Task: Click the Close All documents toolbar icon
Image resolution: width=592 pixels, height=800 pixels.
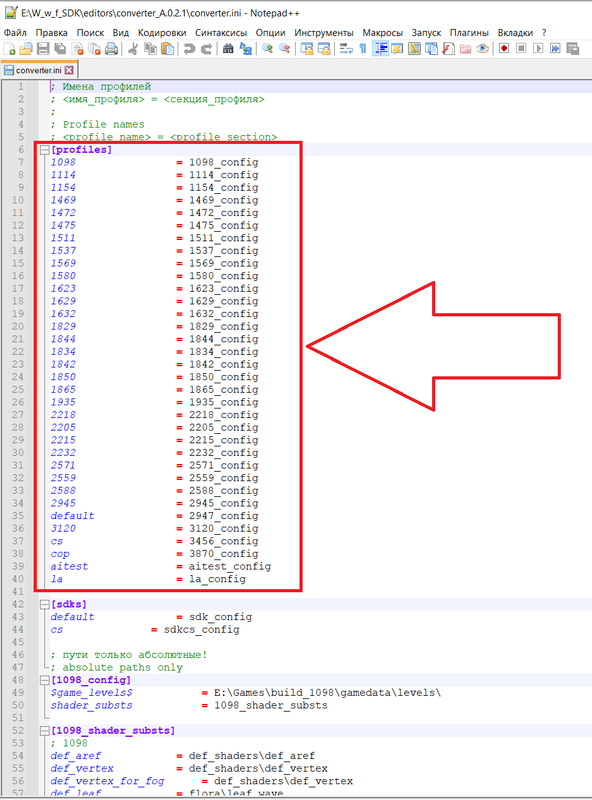Action: [94, 49]
